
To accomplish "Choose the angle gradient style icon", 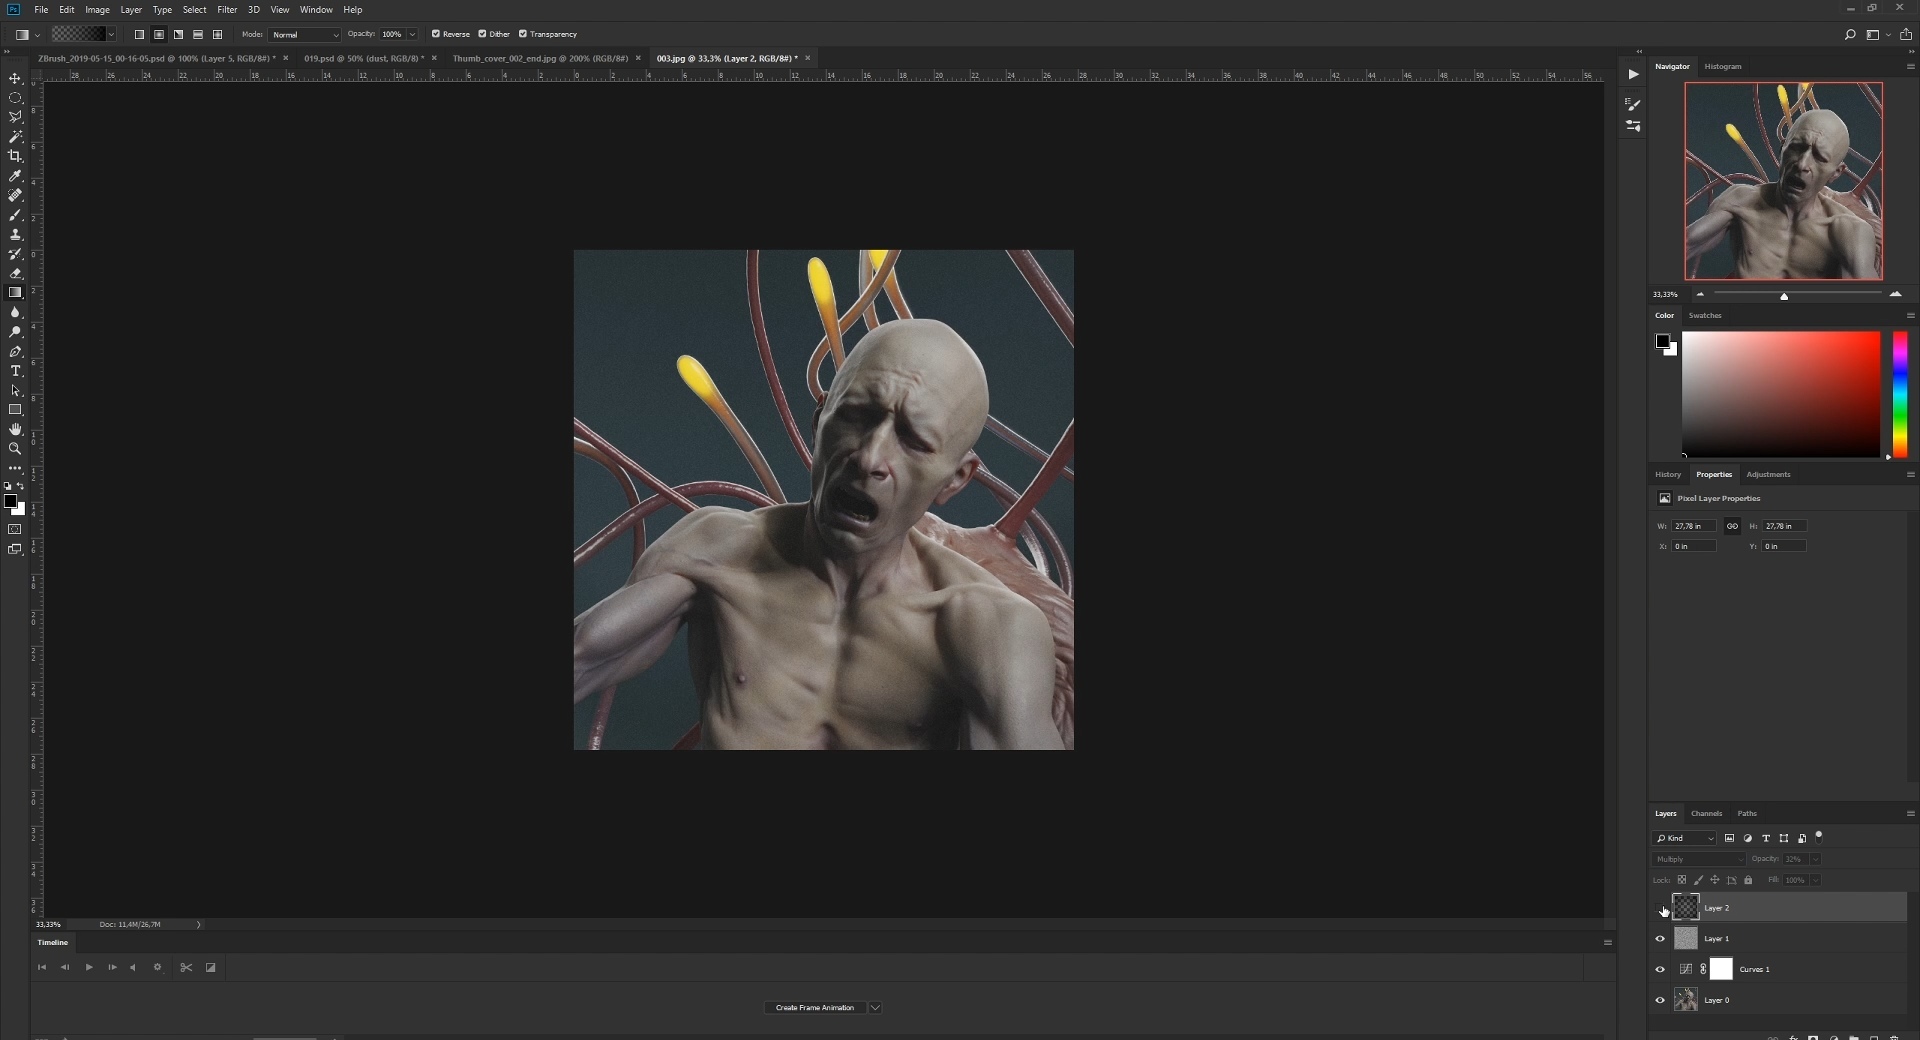I will (178, 34).
